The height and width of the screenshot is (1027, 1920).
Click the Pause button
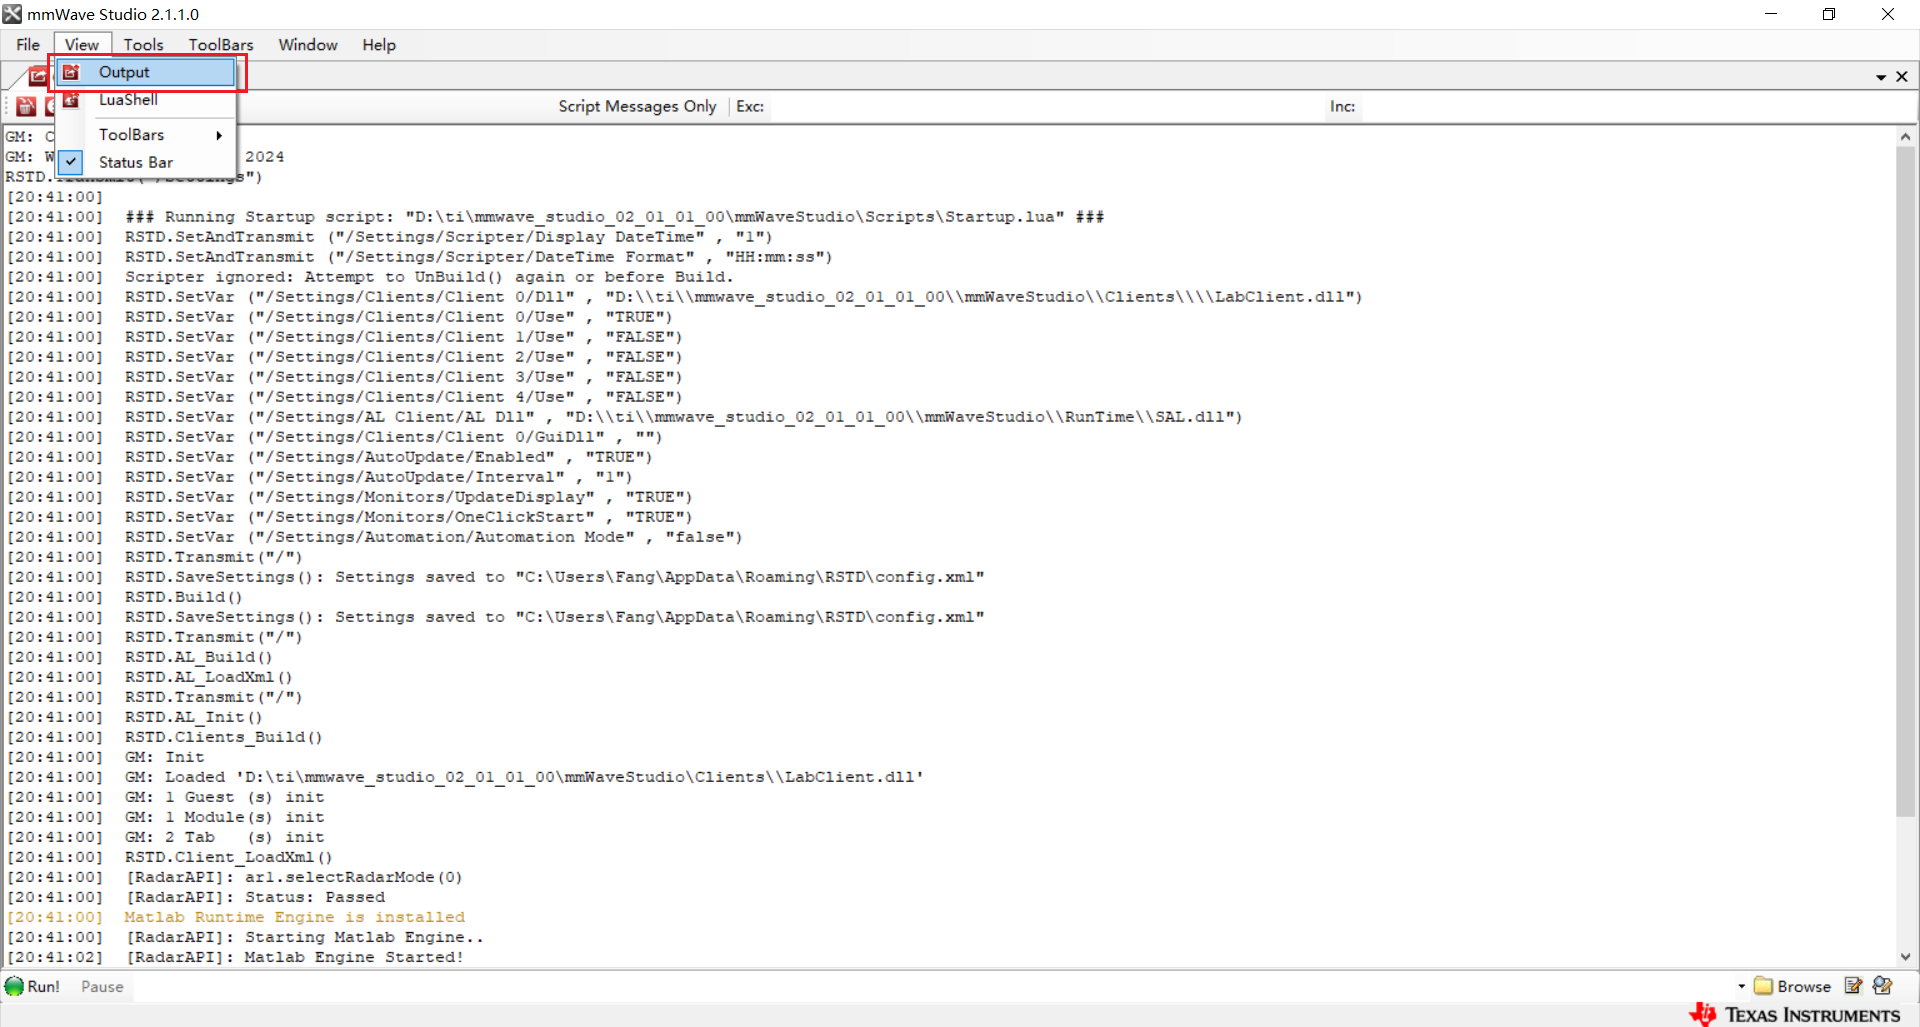coord(102,986)
